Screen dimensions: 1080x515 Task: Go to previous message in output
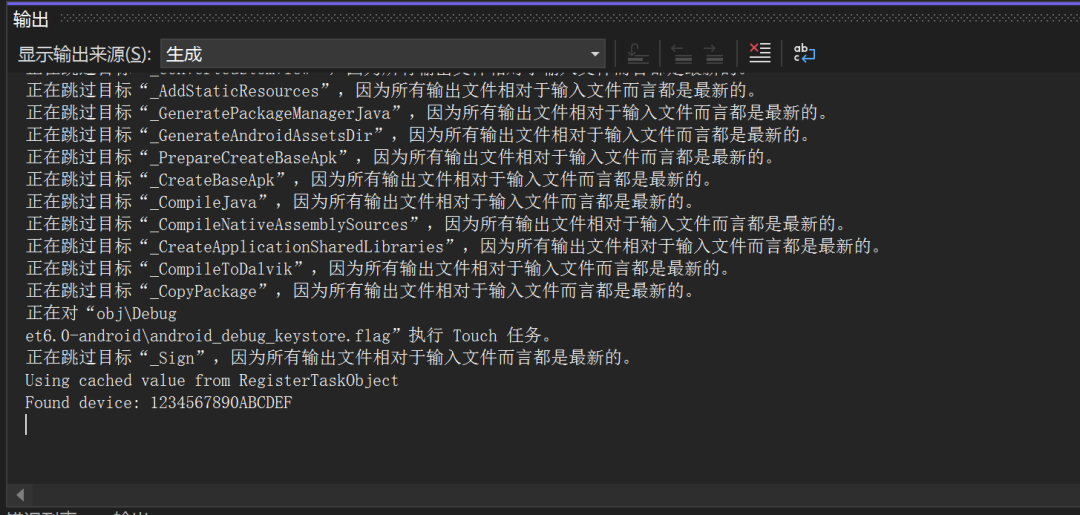point(682,53)
